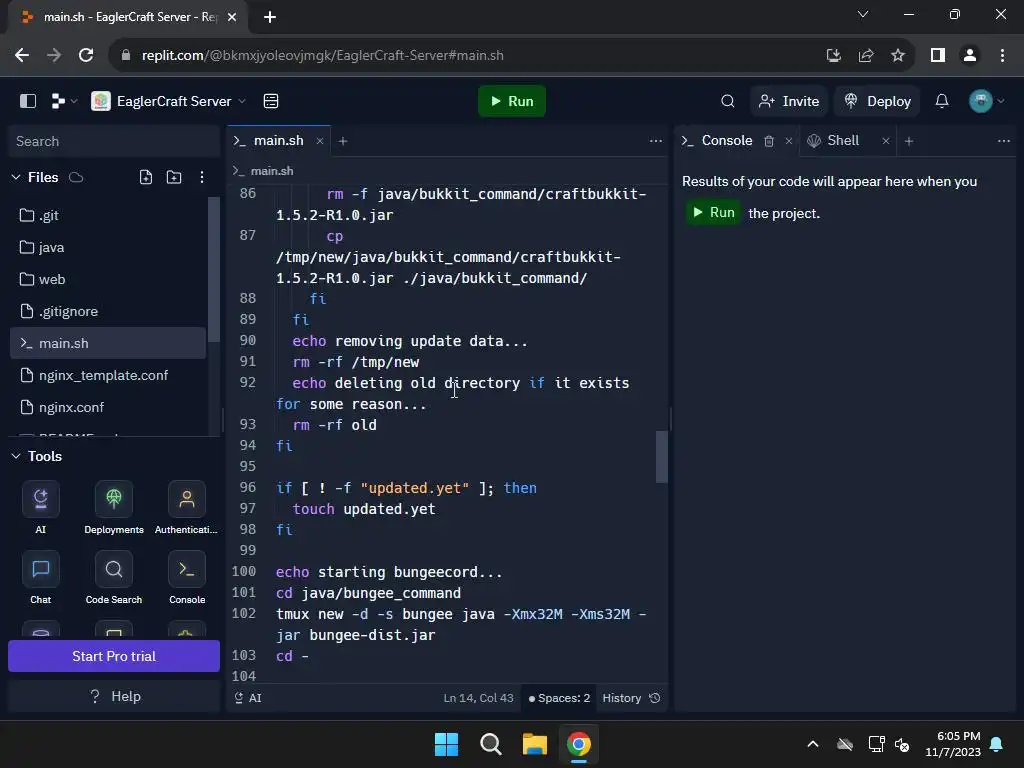
Task: Click the AI button in the editor status bar
Action: [x=248, y=698]
